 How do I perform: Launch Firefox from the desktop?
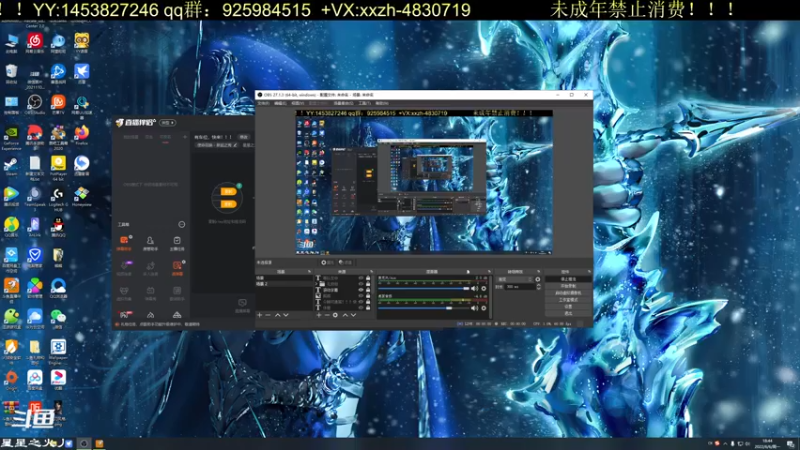[x=82, y=134]
